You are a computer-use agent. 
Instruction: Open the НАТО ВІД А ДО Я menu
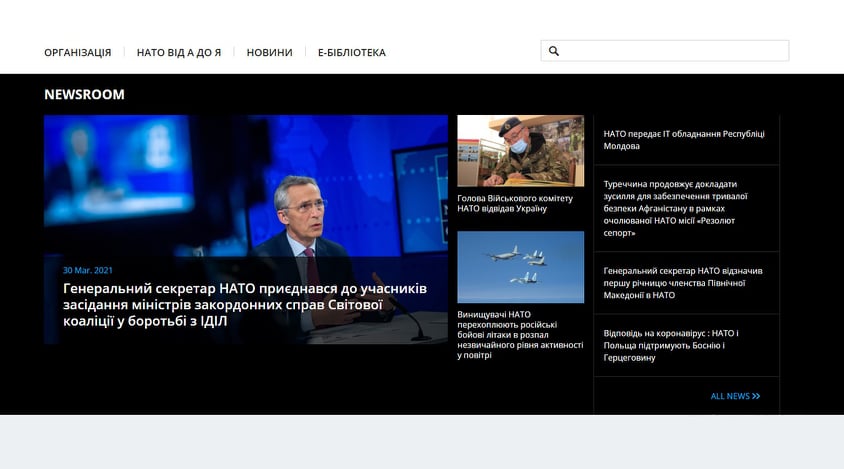[x=179, y=52]
